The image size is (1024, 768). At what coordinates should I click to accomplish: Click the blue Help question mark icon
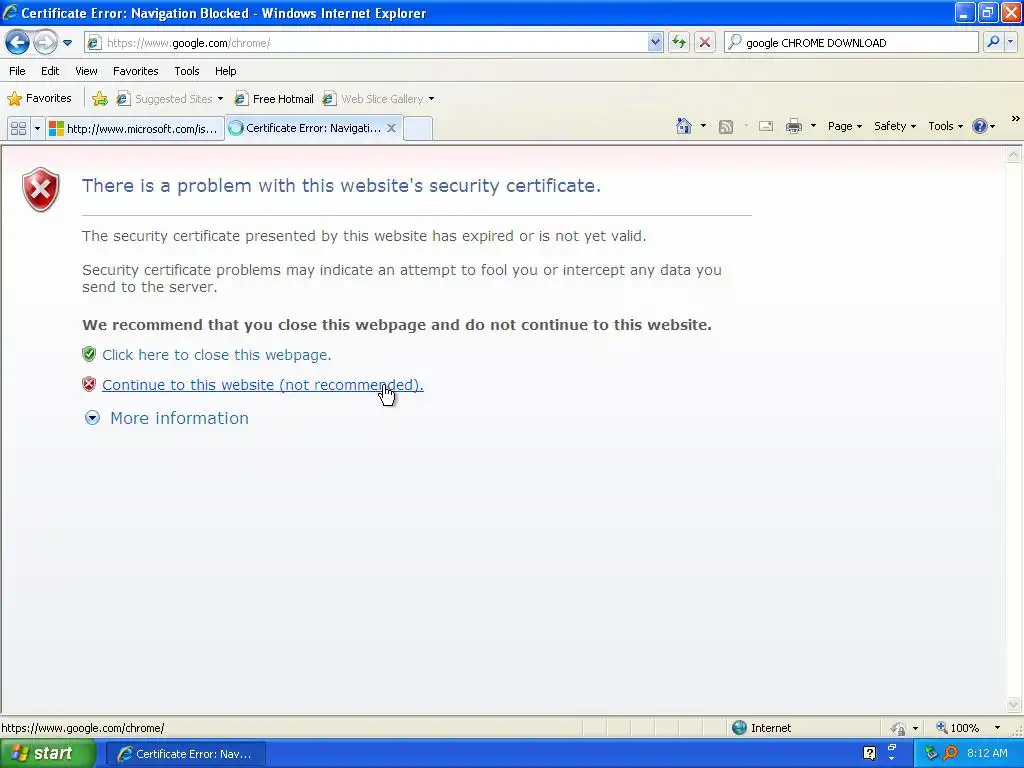pos(980,126)
